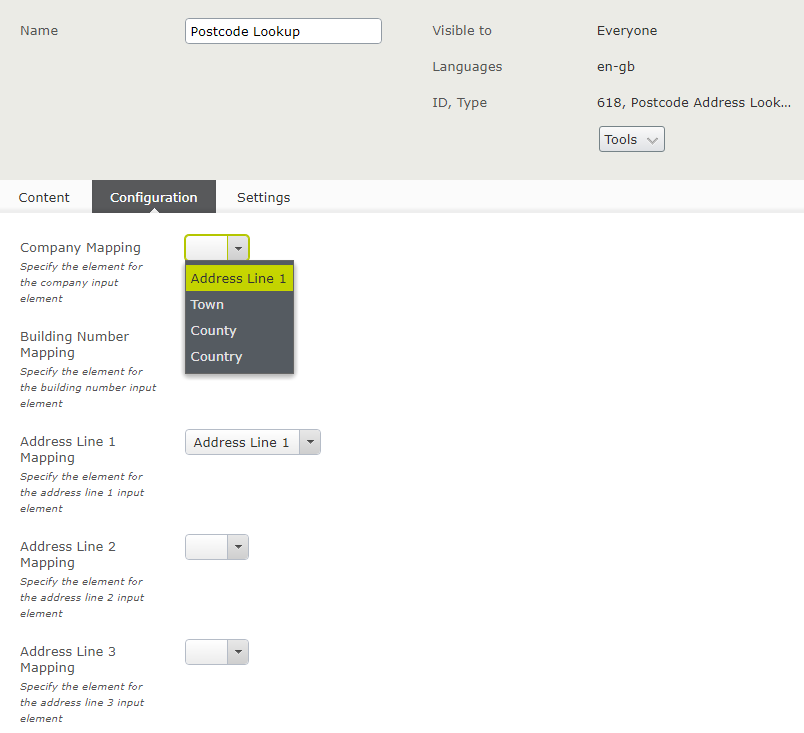Click the en-gb language value
Viewport: 804px width, 733px height.
(x=616, y=67)
